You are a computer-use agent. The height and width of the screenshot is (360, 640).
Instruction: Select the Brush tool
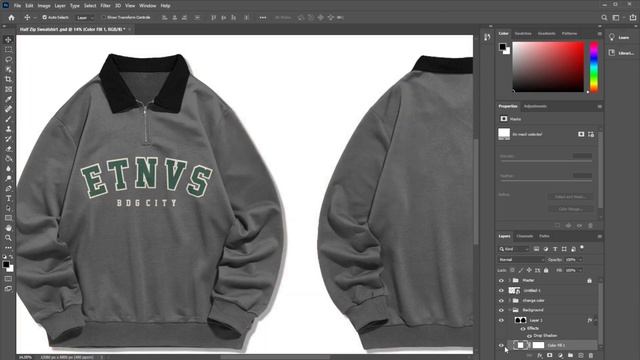tap(8, 119)
